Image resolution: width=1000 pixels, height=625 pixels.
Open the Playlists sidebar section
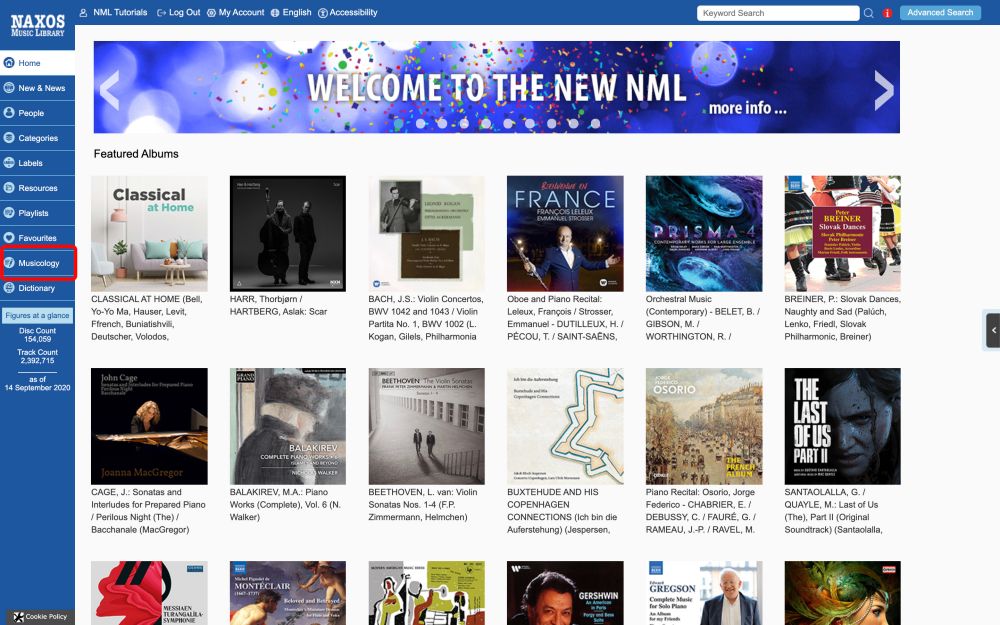click(37, 213)
